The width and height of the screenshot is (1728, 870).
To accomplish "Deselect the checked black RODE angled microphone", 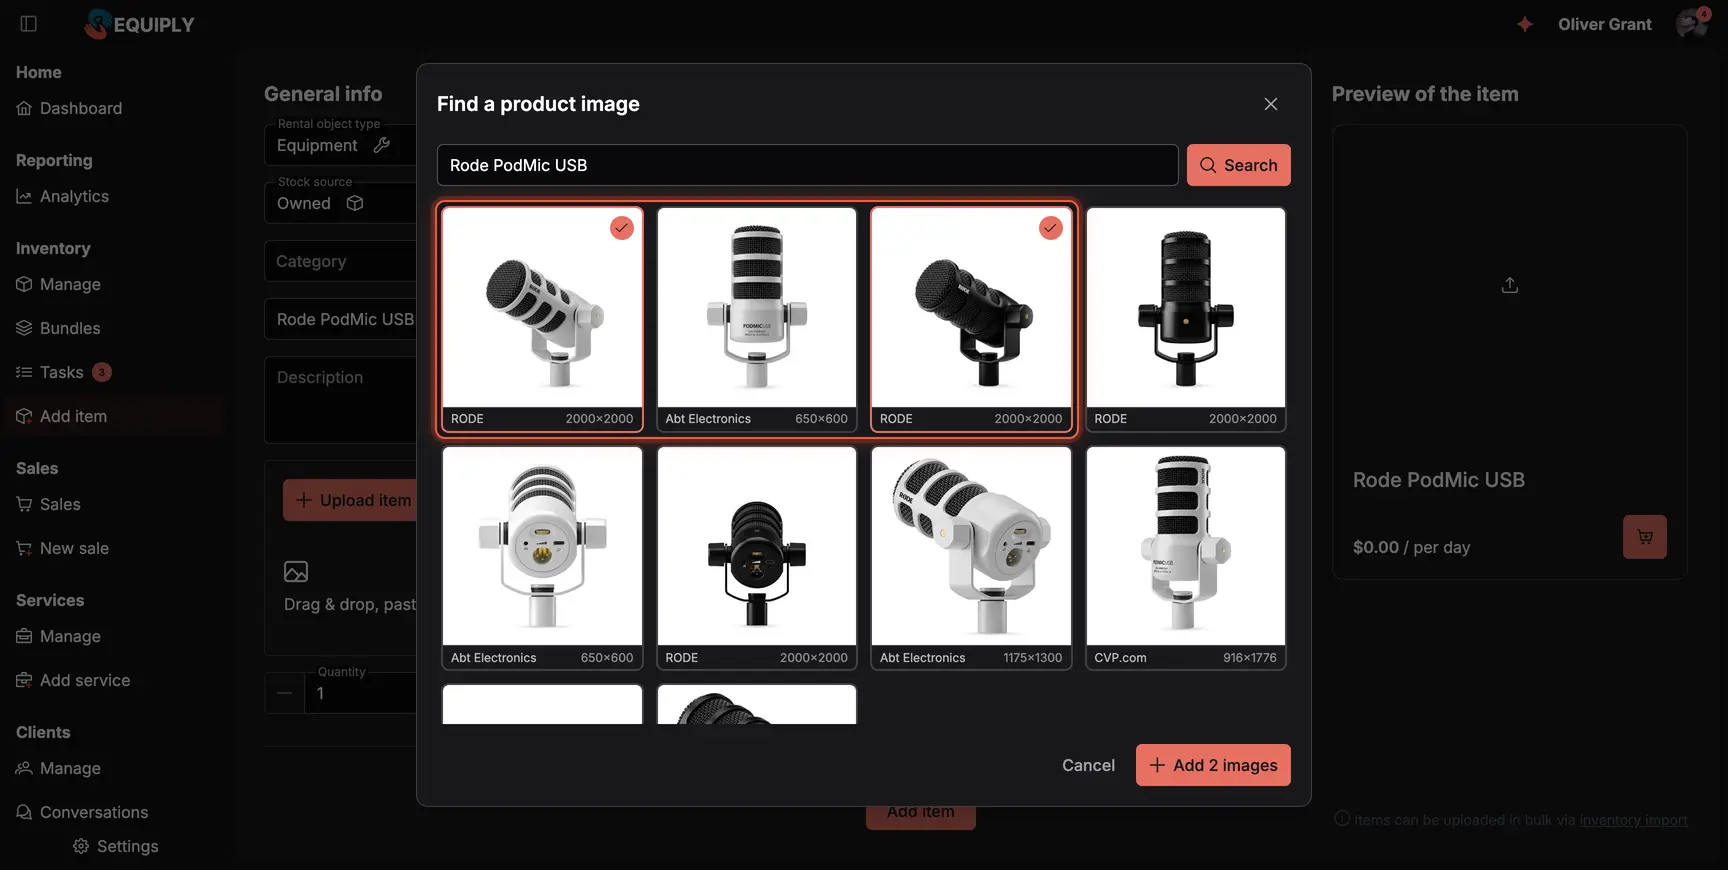I will [x=971, y=319].
